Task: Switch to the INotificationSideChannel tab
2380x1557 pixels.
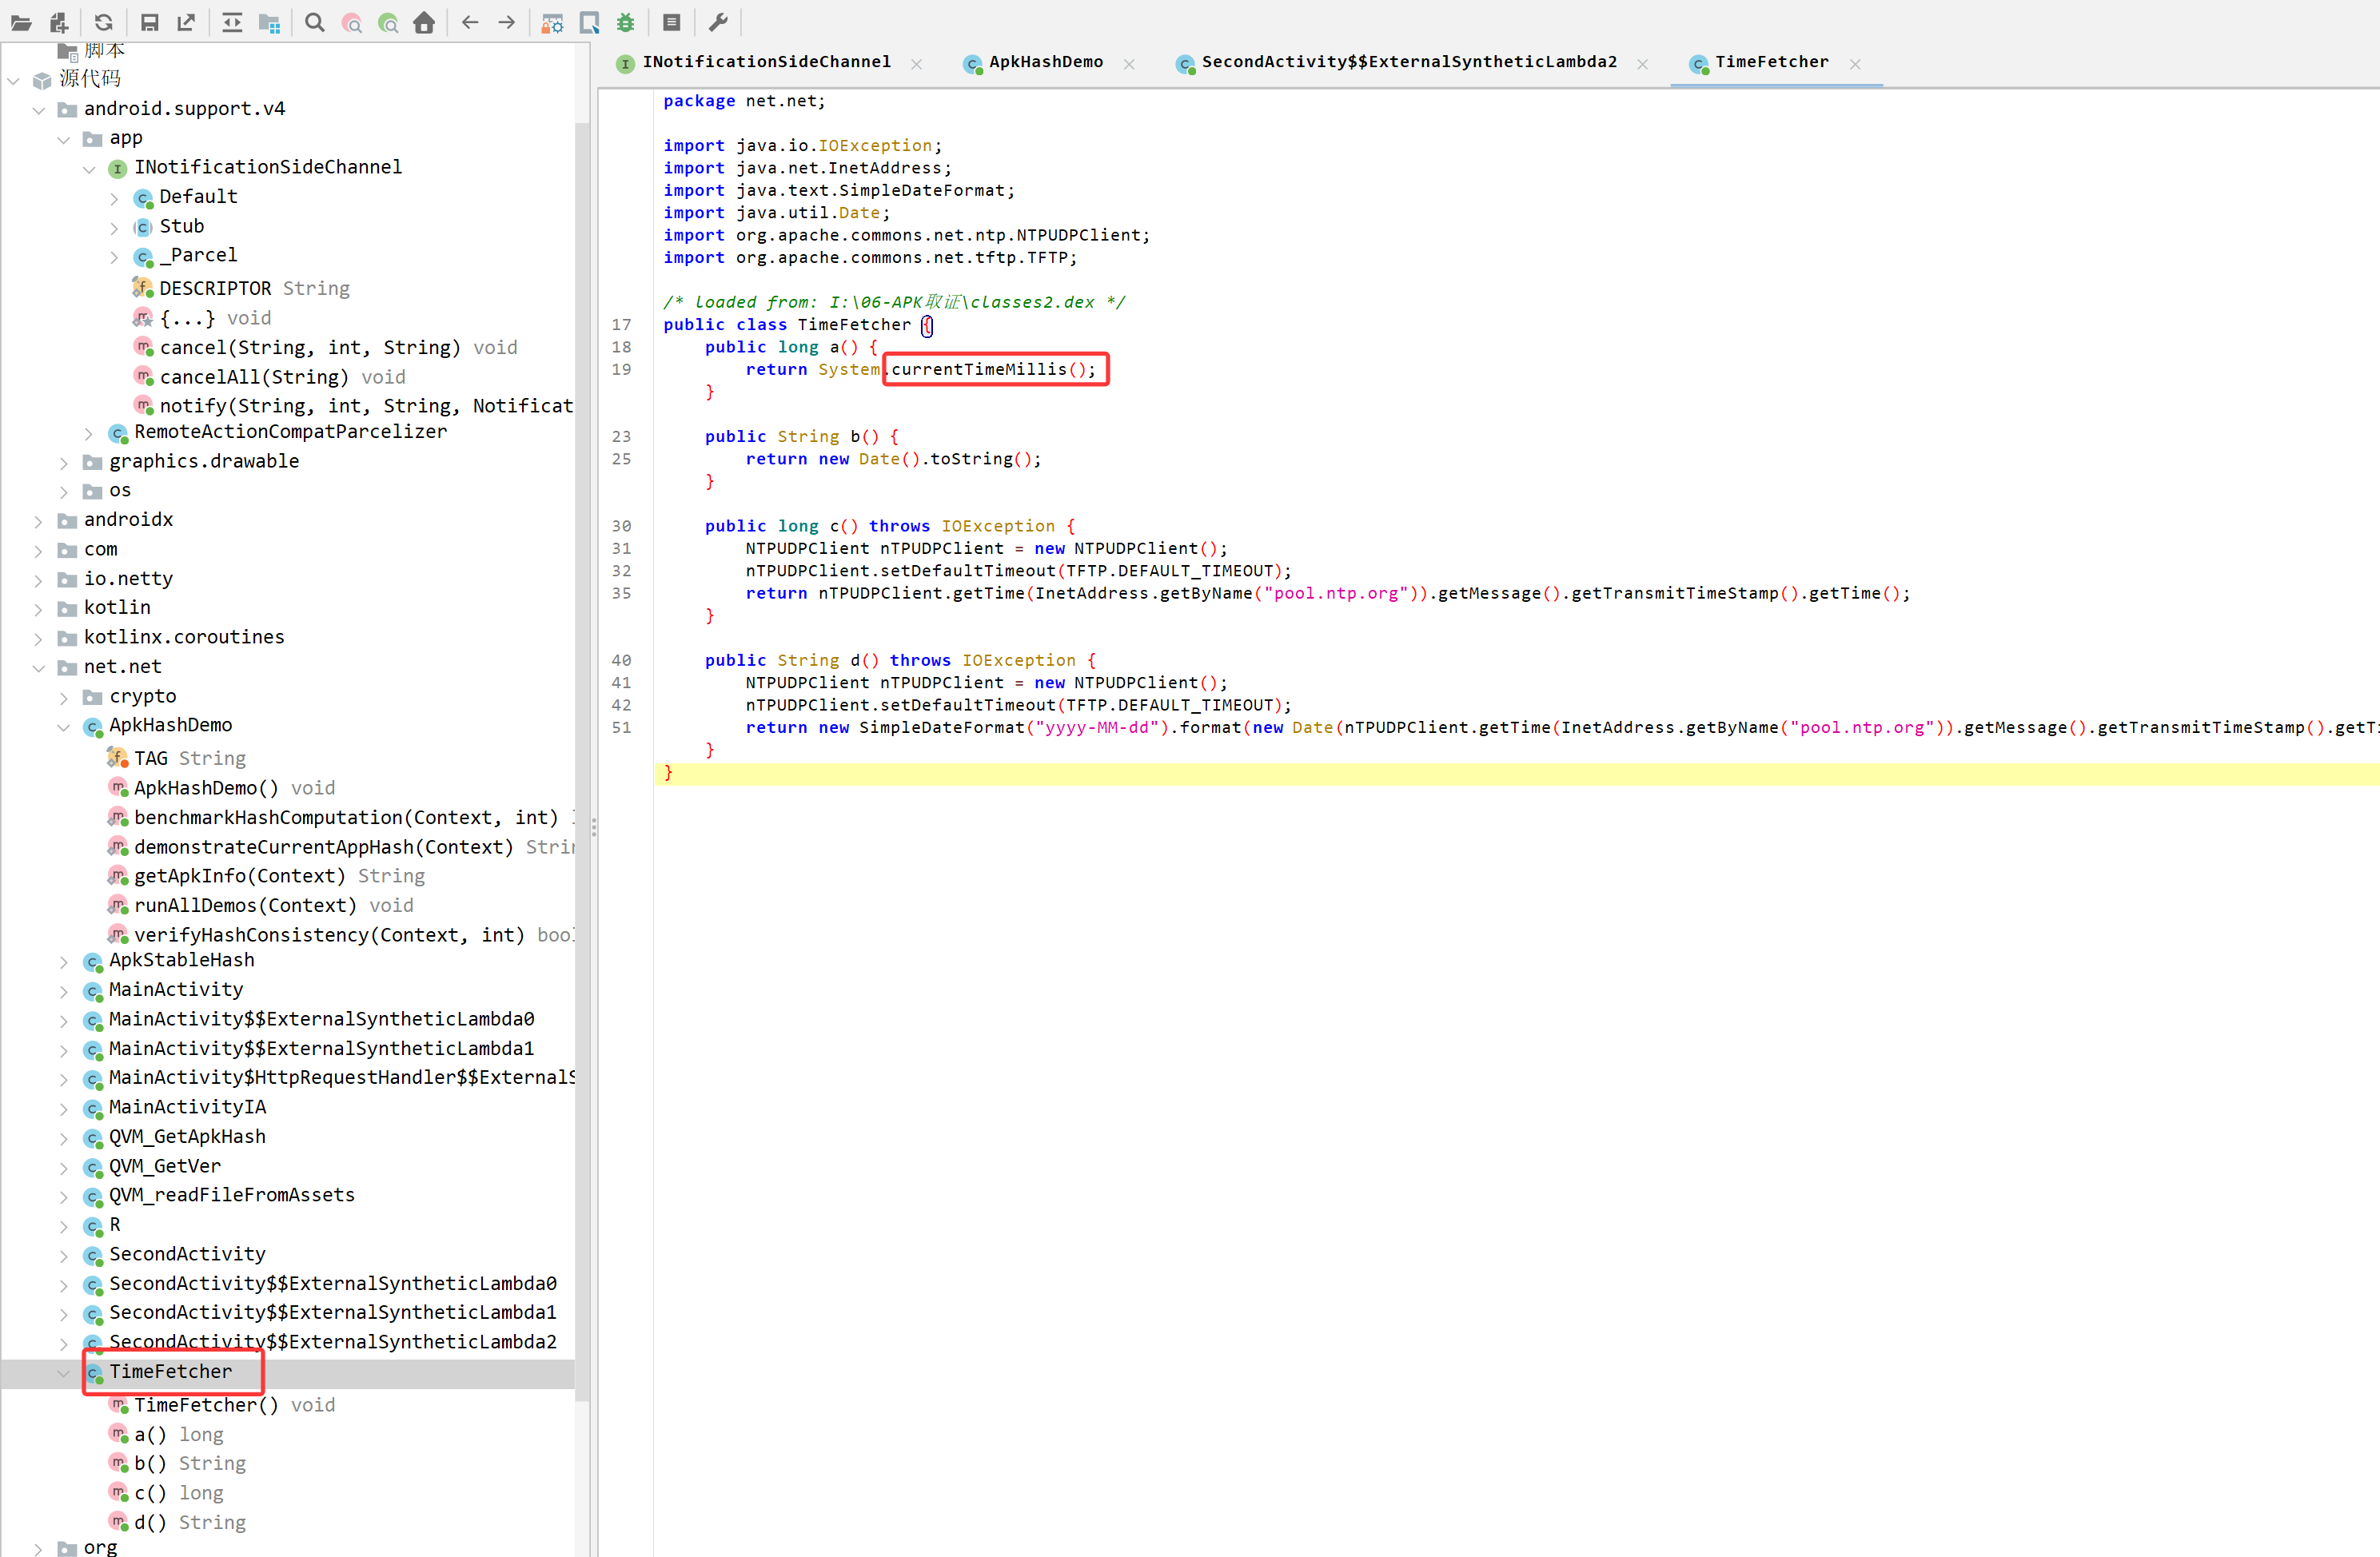Action: 766,62
